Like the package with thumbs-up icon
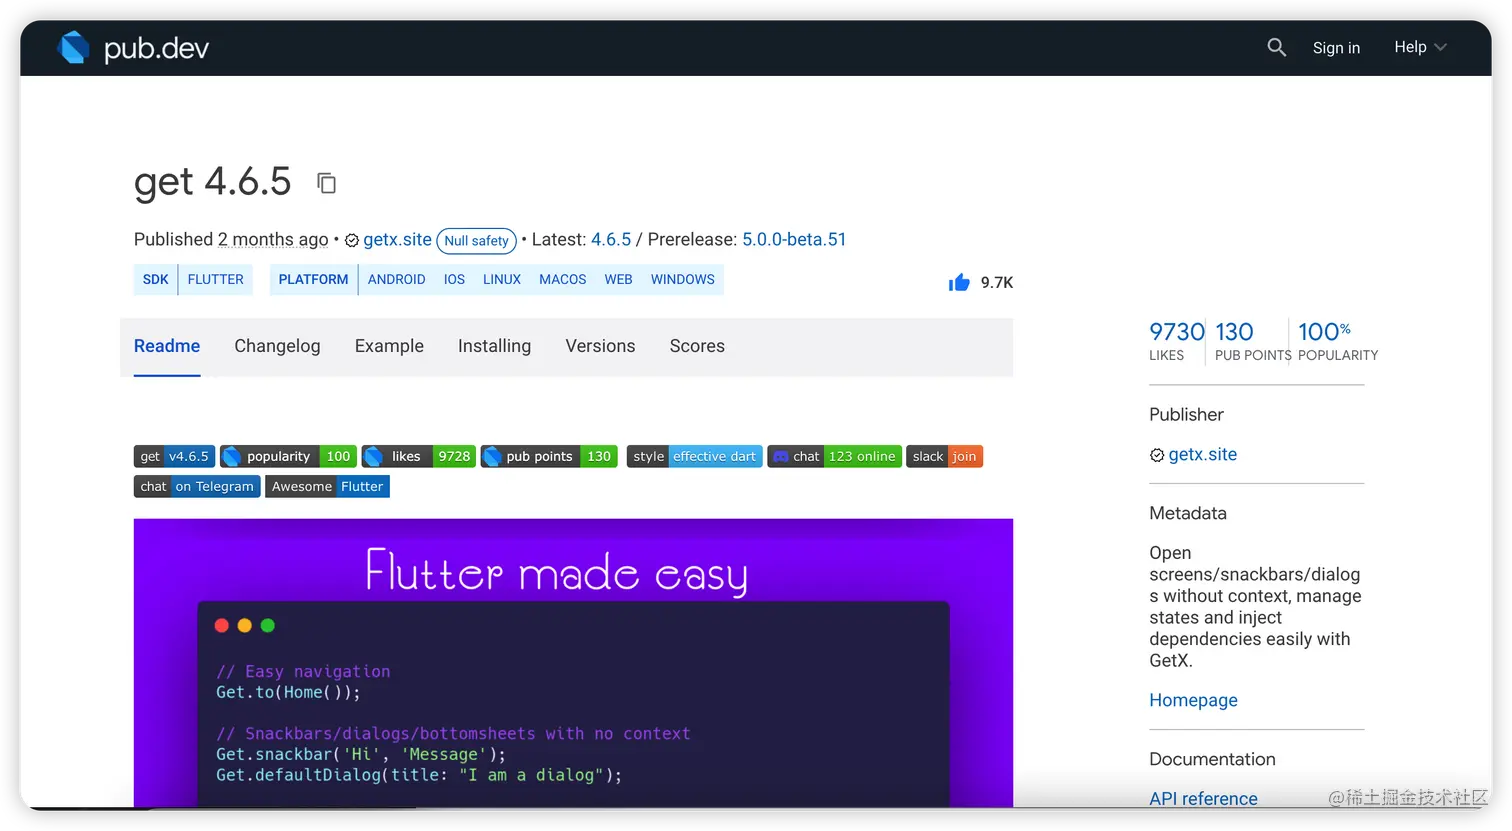The width and height of the screenshot is (1512, 831). (959, 282)
